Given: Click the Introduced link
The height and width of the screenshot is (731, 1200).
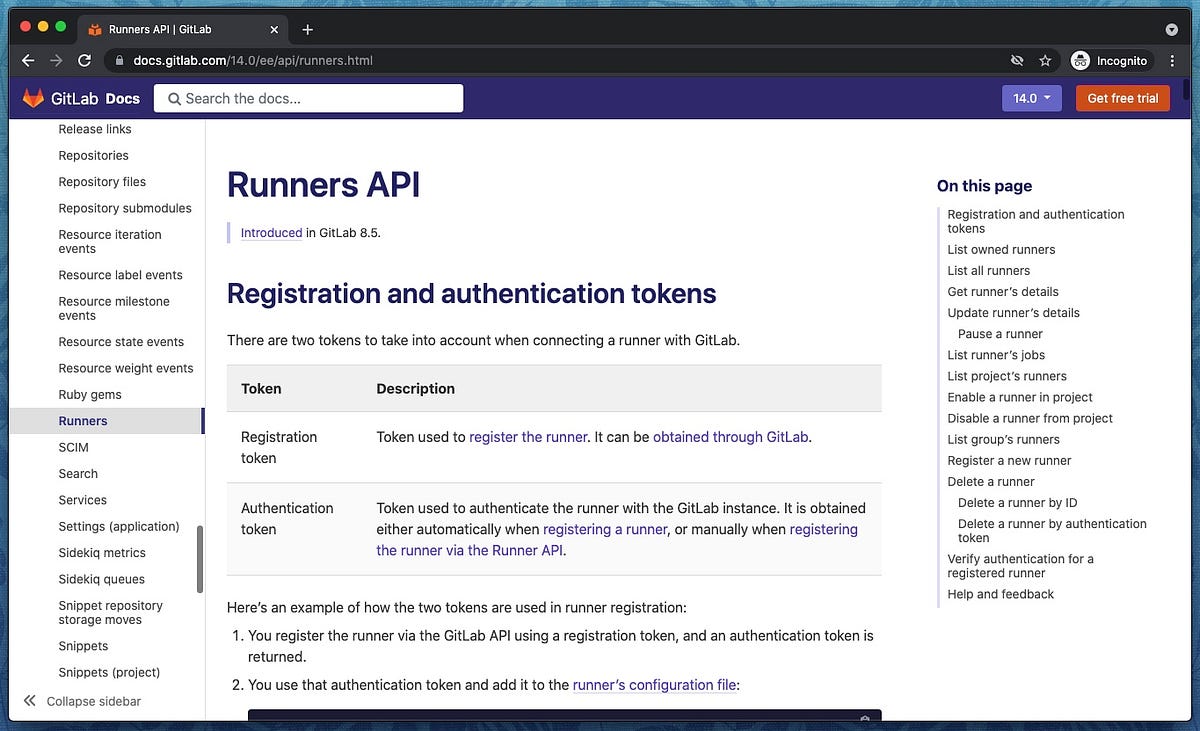Looking at the screenshot, I should pos(271,233).
